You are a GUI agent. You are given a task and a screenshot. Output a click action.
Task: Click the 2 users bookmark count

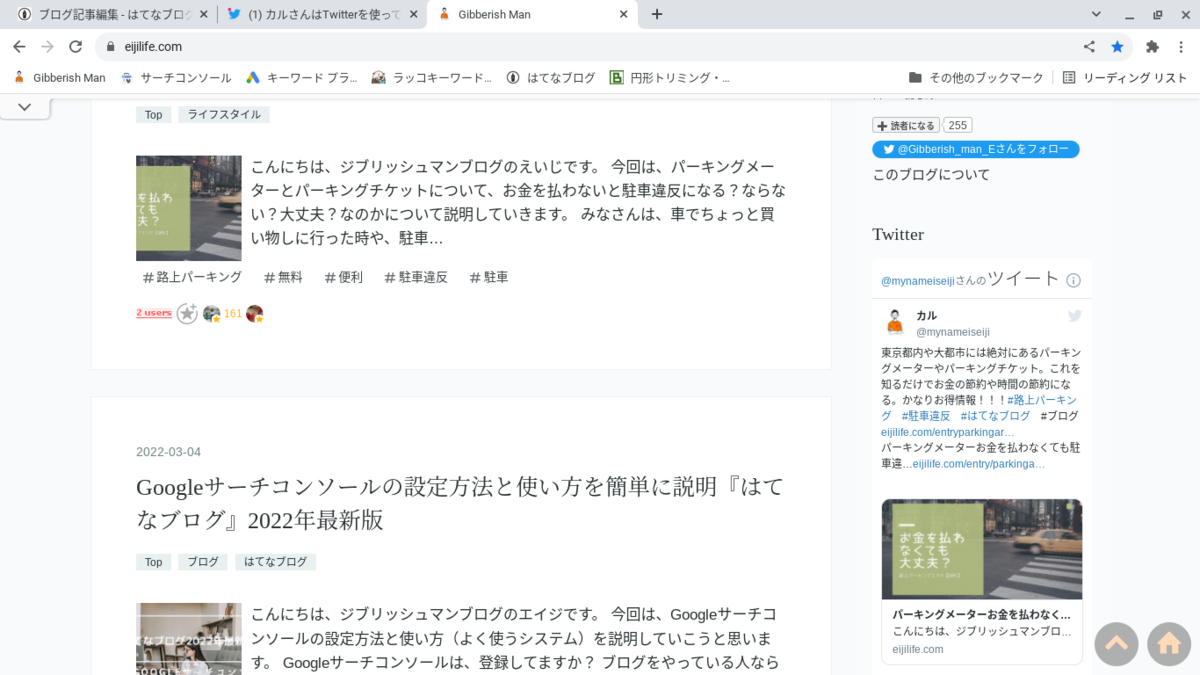[x=154, y=313]
